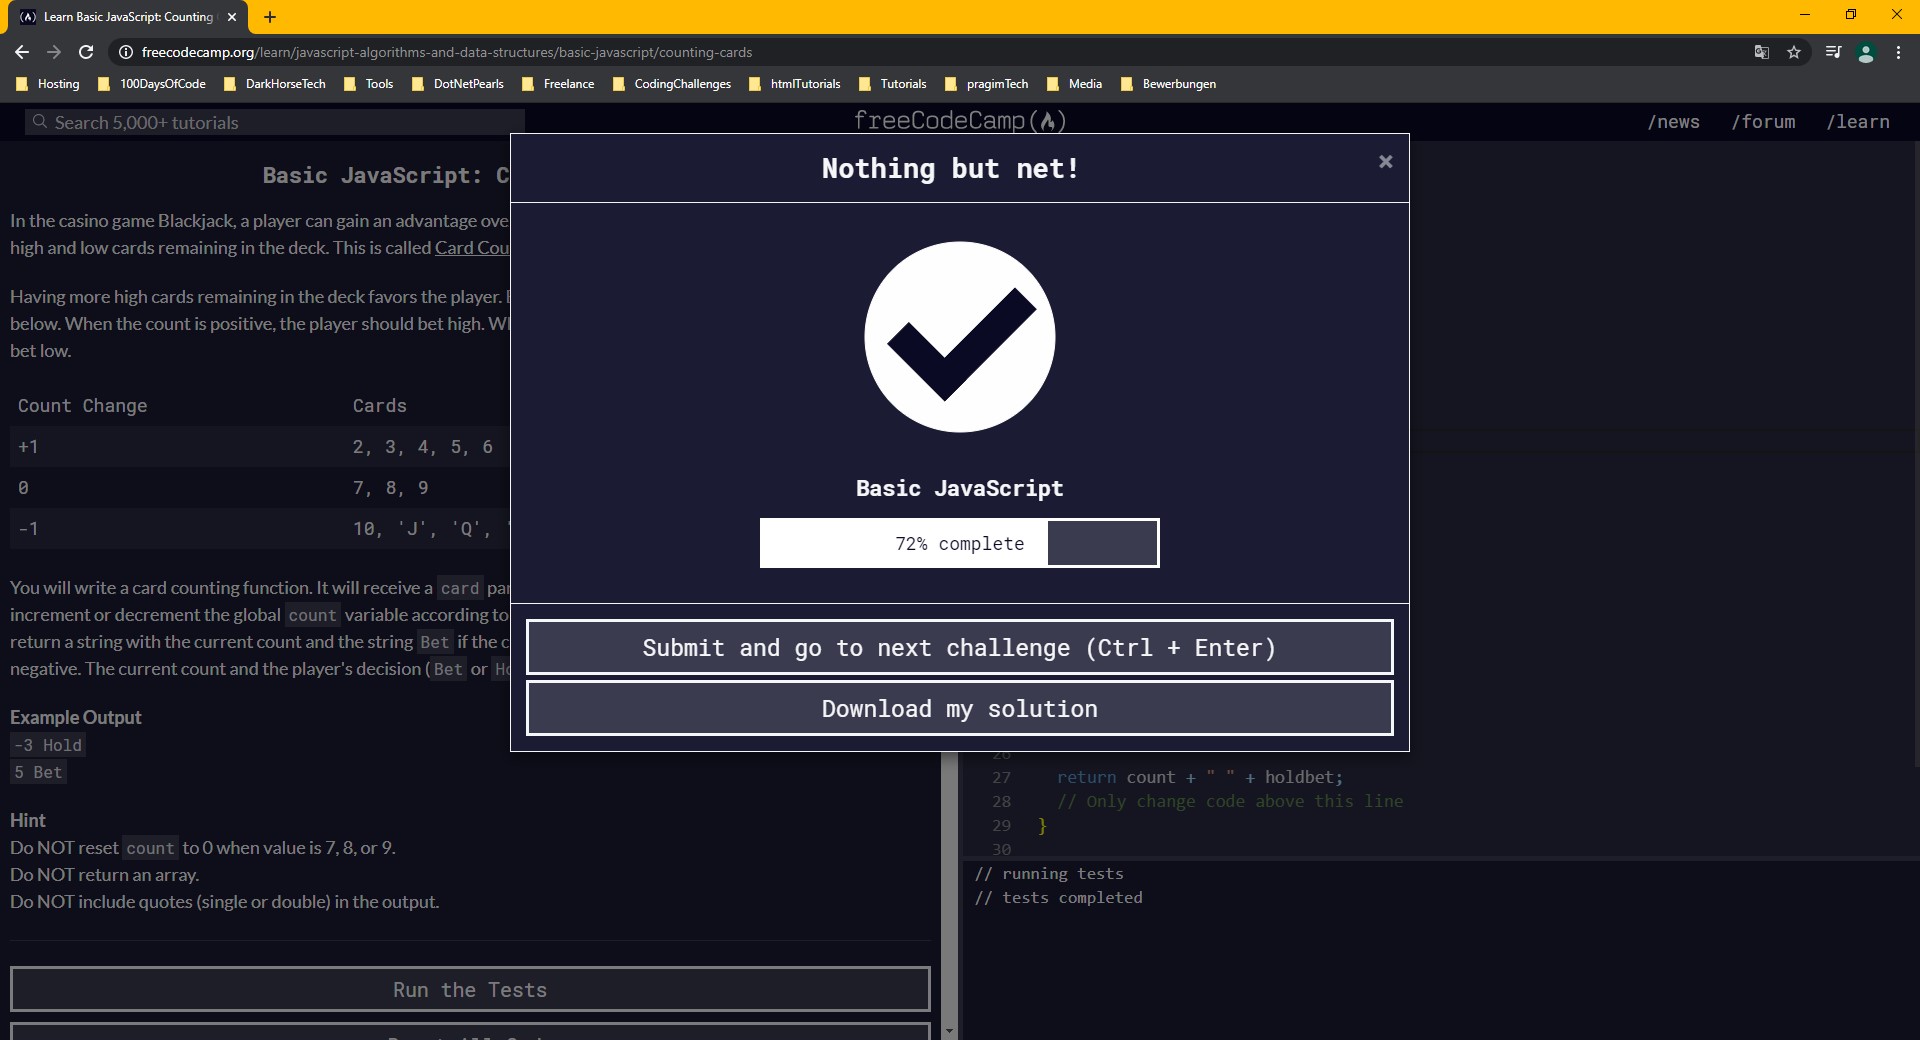Open the media controls icon

(1832, 52)
